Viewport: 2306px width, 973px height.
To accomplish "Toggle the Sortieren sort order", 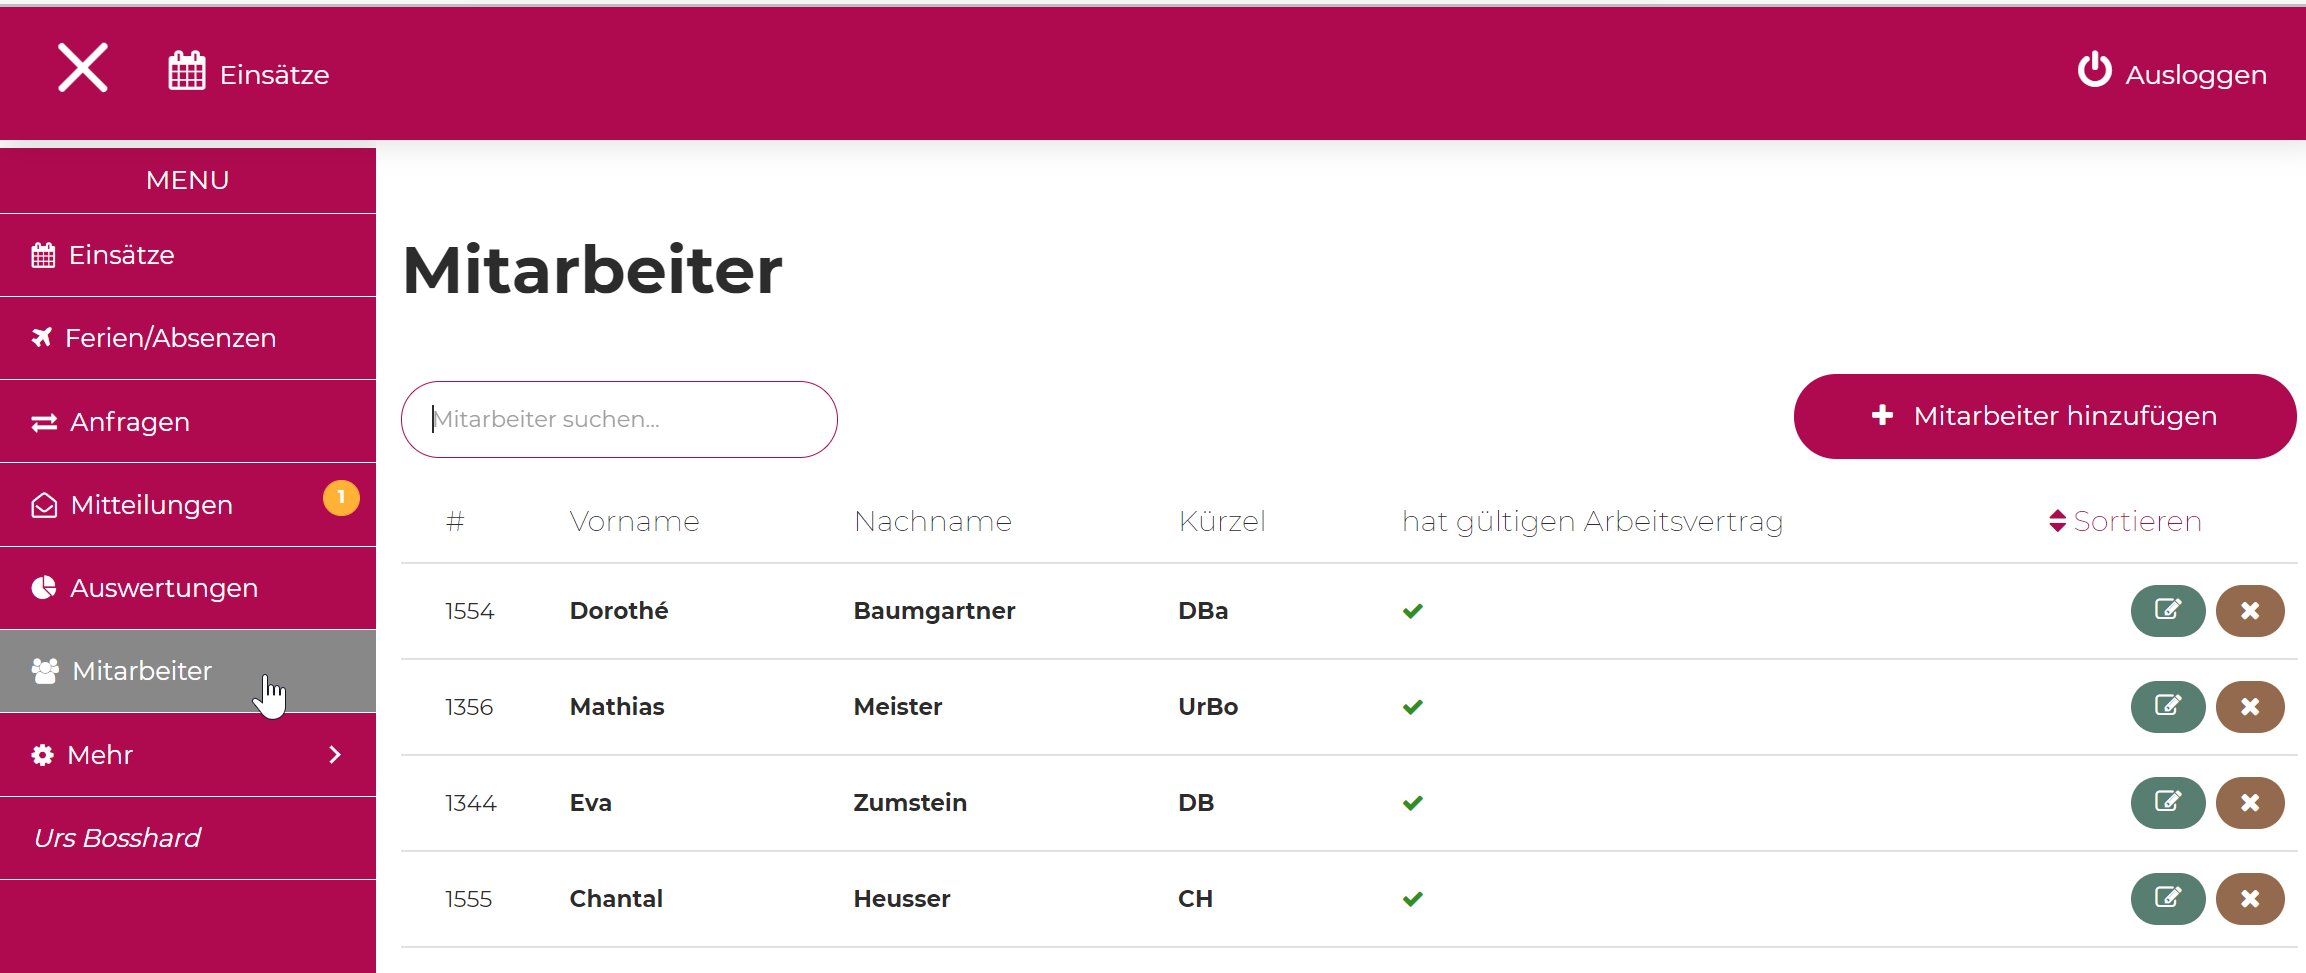I will coord(2124,521).
